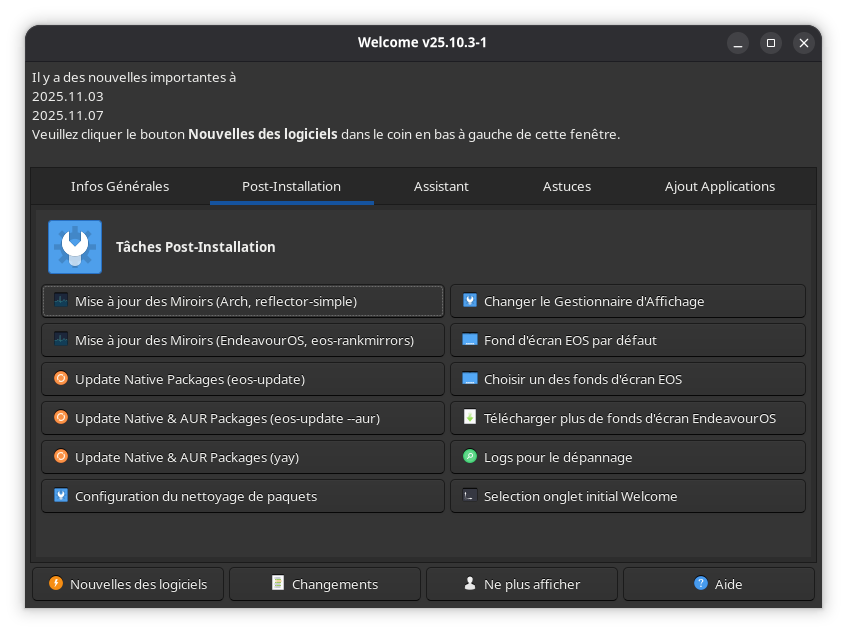Open the Assistant tab

coord(441,186)
